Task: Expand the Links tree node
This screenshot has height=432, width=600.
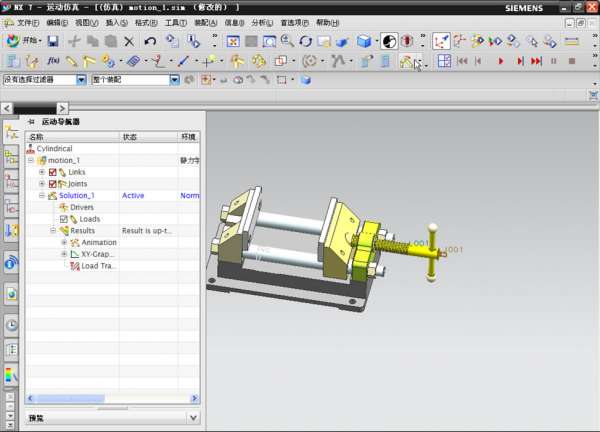Action: tap(42, 172)
